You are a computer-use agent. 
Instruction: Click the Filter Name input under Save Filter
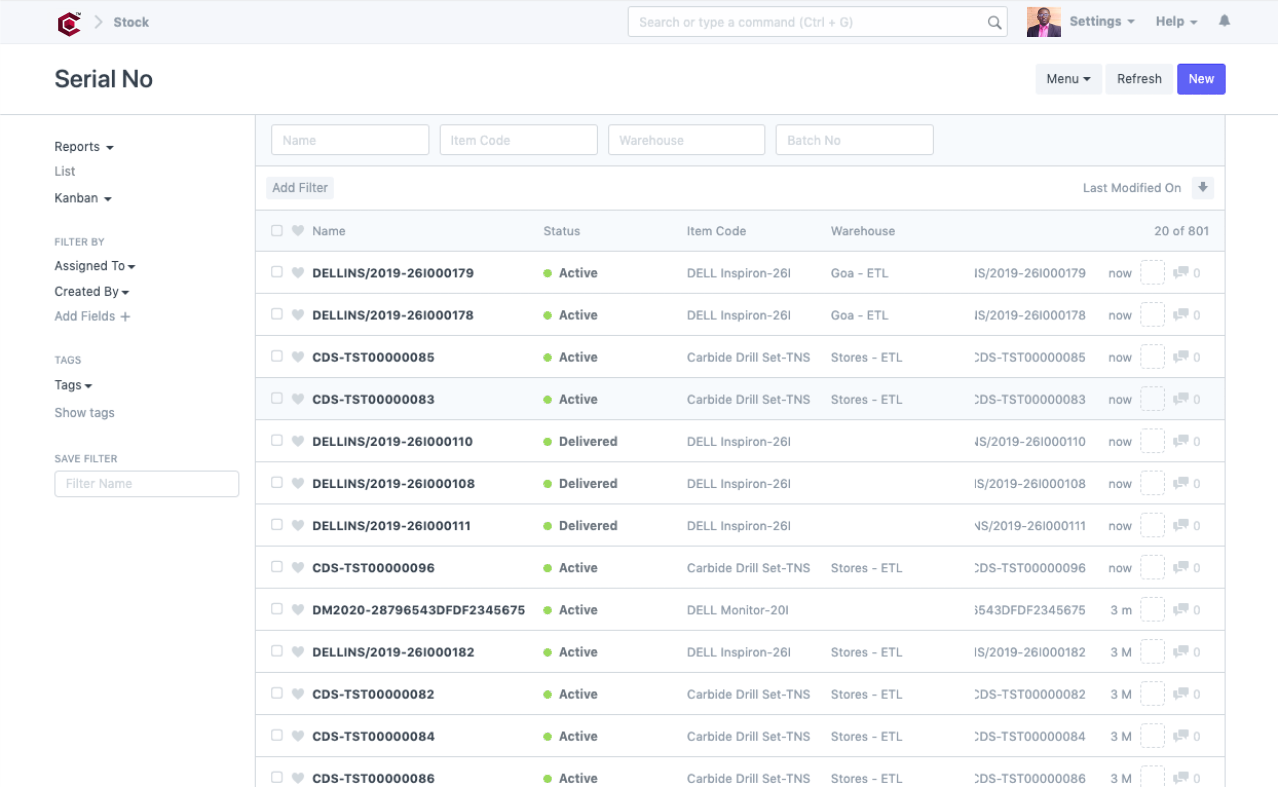pos(146,483)
